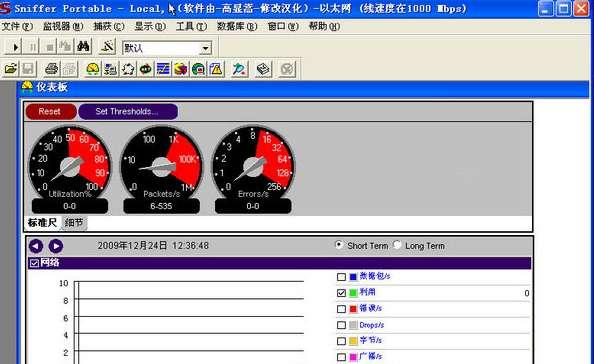
Task: Enable the Drops/s checkbox
Action: coord(341,325)
